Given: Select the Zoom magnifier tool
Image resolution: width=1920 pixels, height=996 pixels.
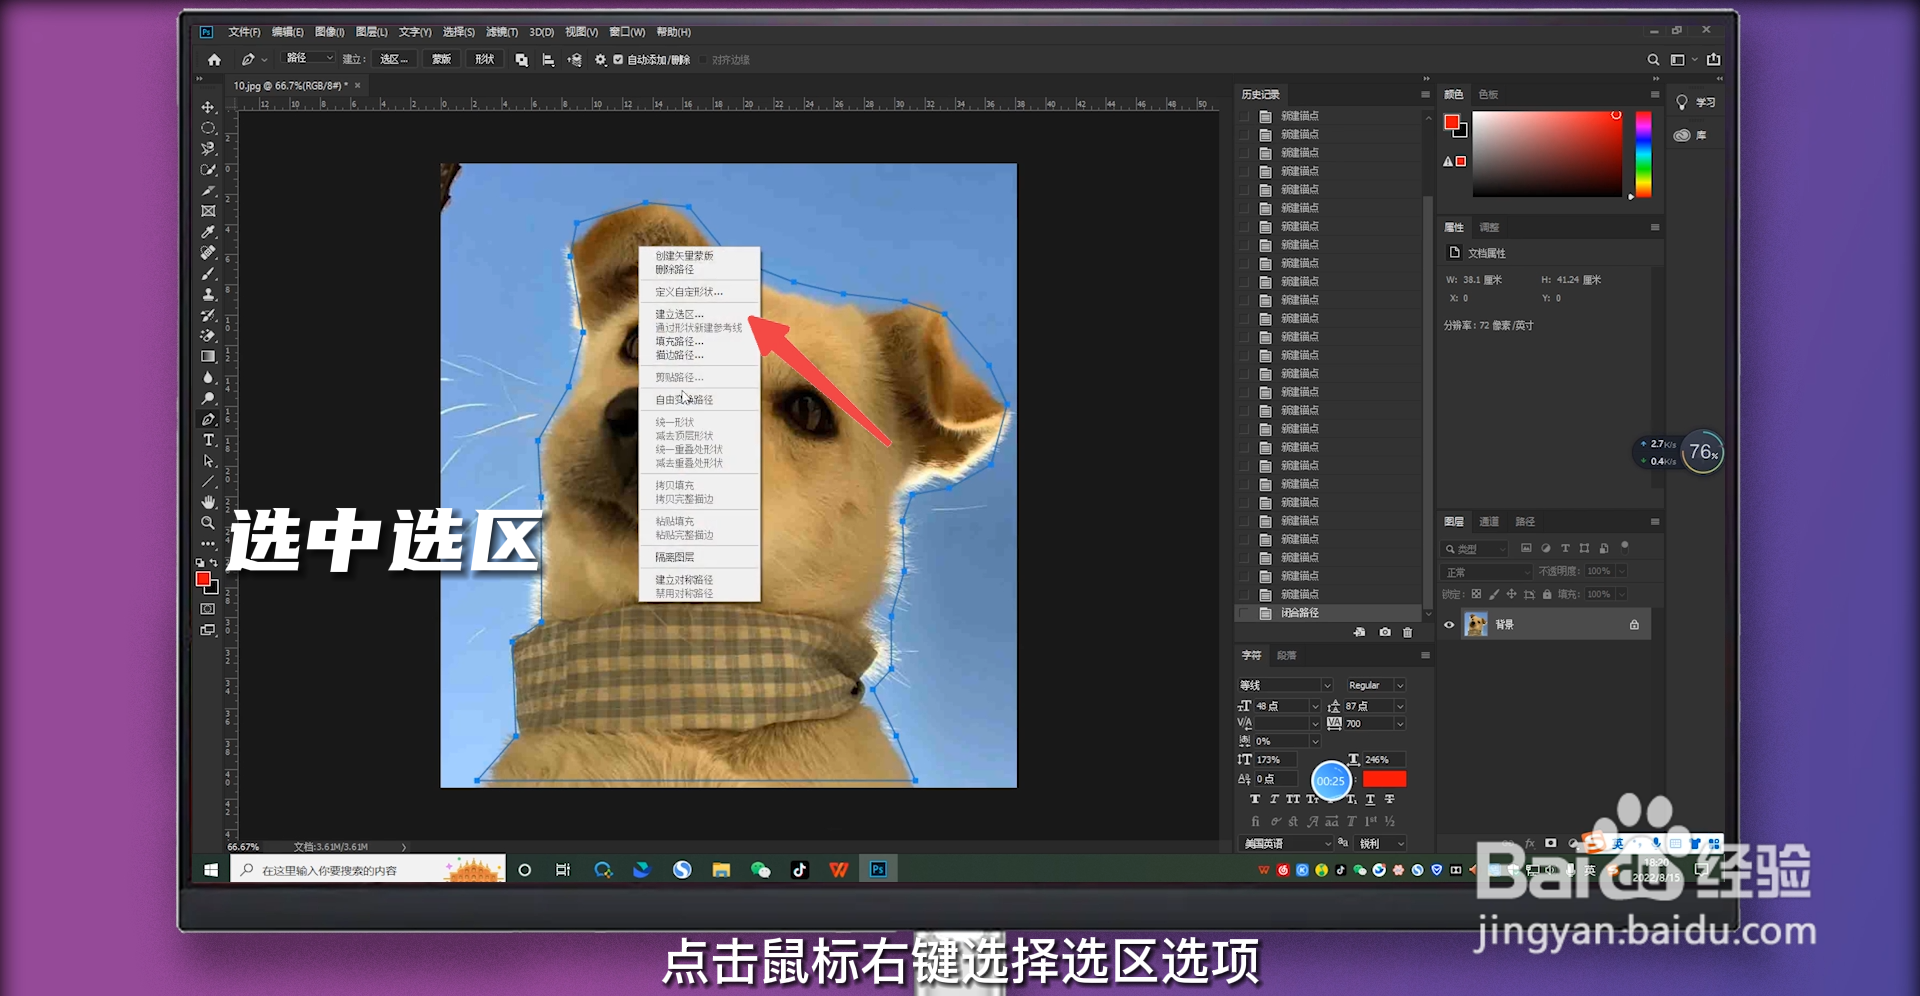Looking at the screenshot, I should pyautogui.click(x=208, y=523).
